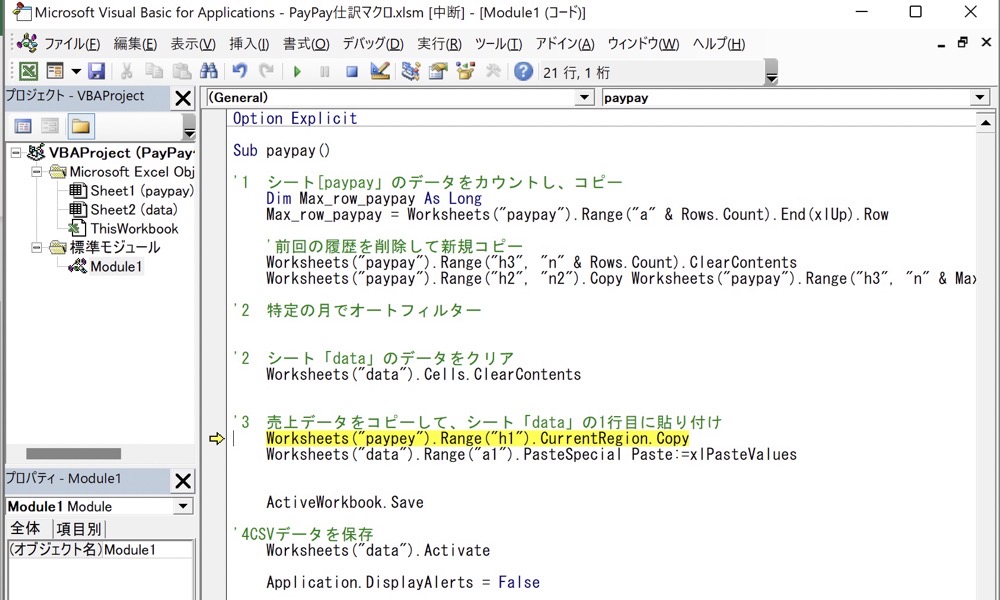Open the (General) object dropdown

[585, 98]
